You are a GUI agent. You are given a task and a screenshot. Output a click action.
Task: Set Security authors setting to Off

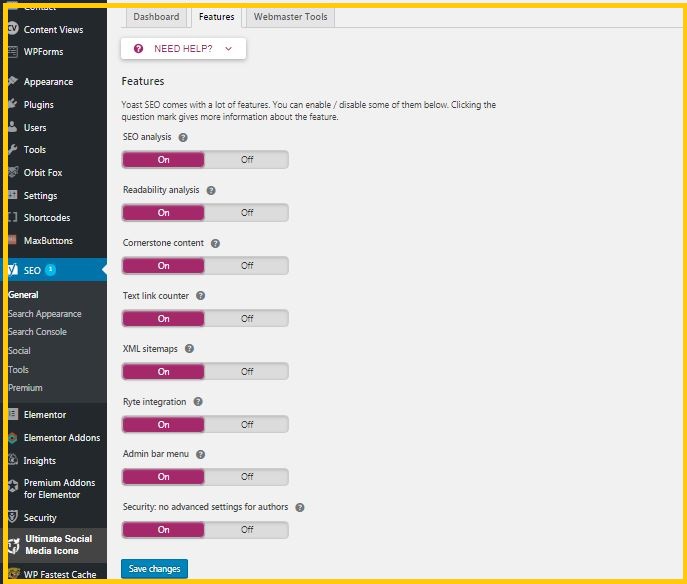click(x=247, y=530)
